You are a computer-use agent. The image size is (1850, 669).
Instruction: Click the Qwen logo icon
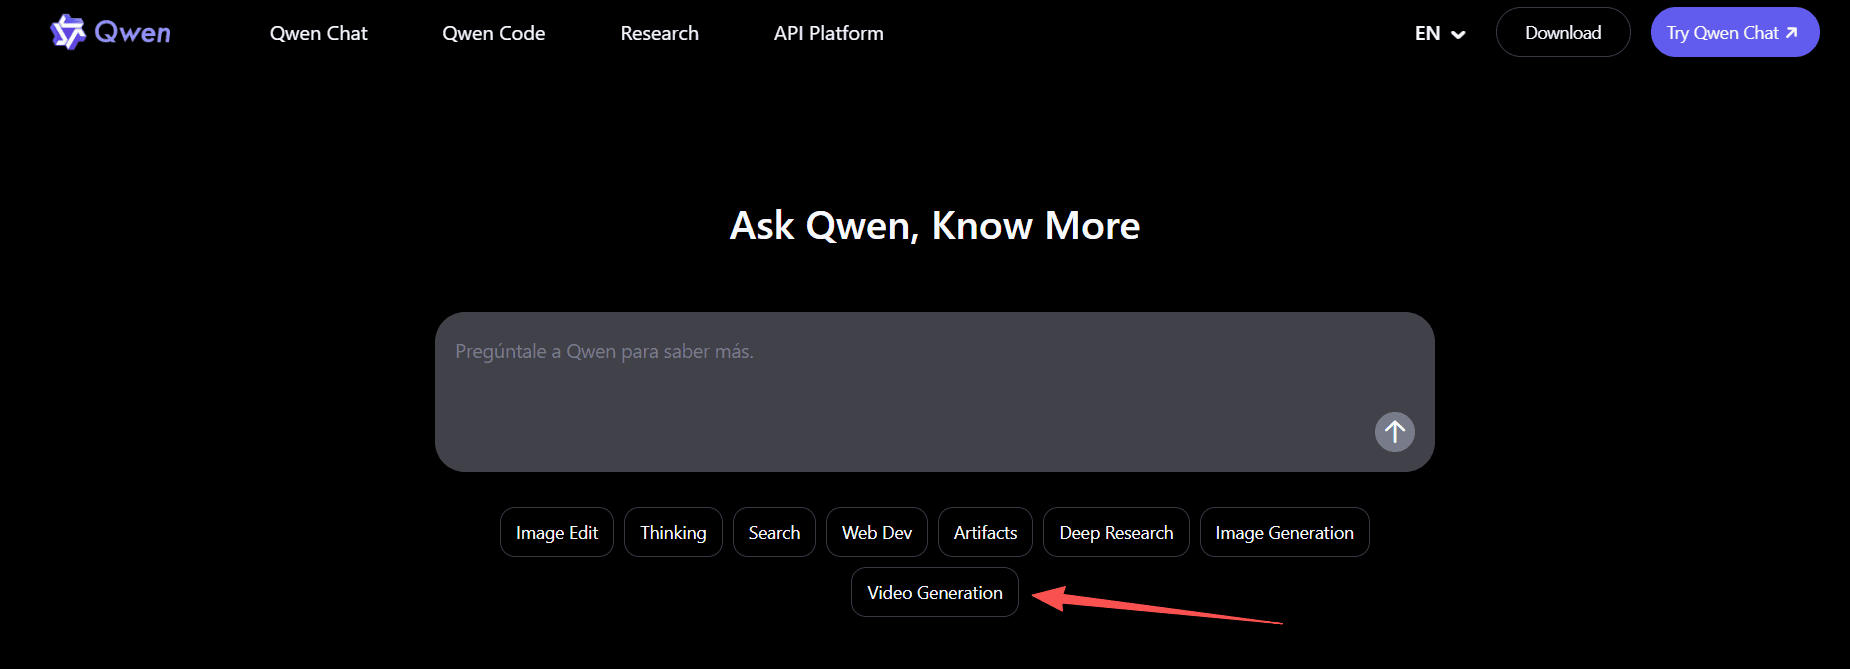click(x=68, y=32)
